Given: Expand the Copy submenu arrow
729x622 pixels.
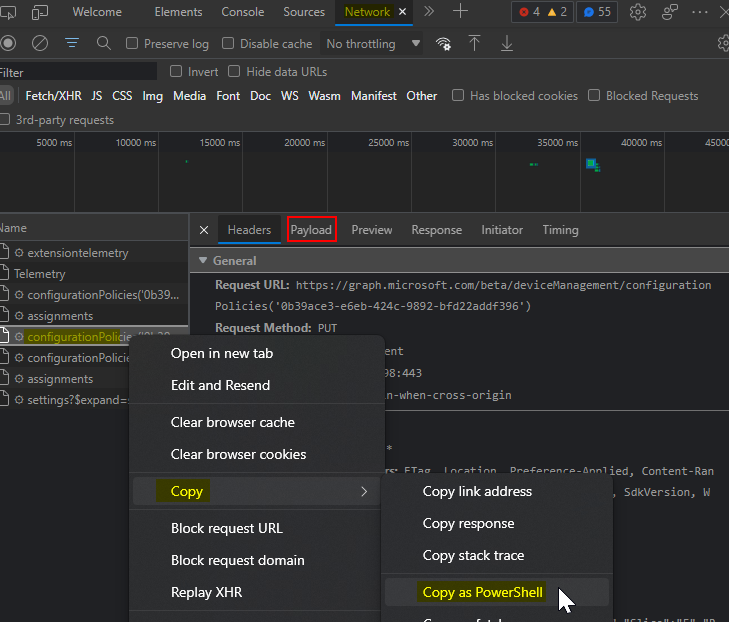Looking at the screenshot, I should click(364, 491).
